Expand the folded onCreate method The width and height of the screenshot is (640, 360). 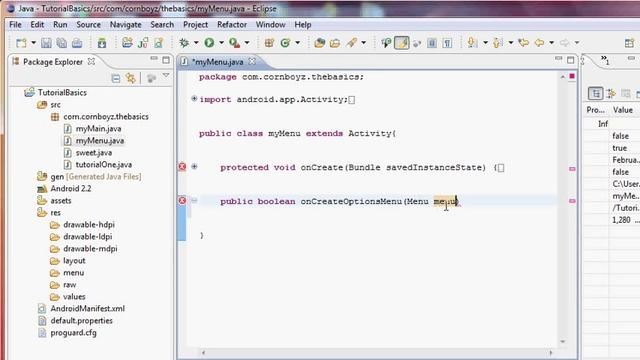tap(194, 166)
